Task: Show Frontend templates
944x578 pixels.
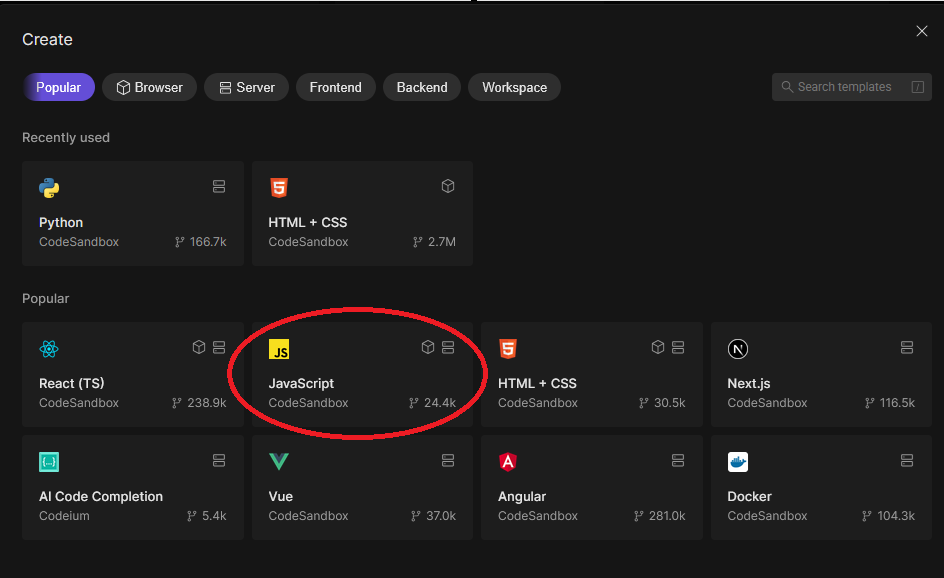Action: pos(335,87)
